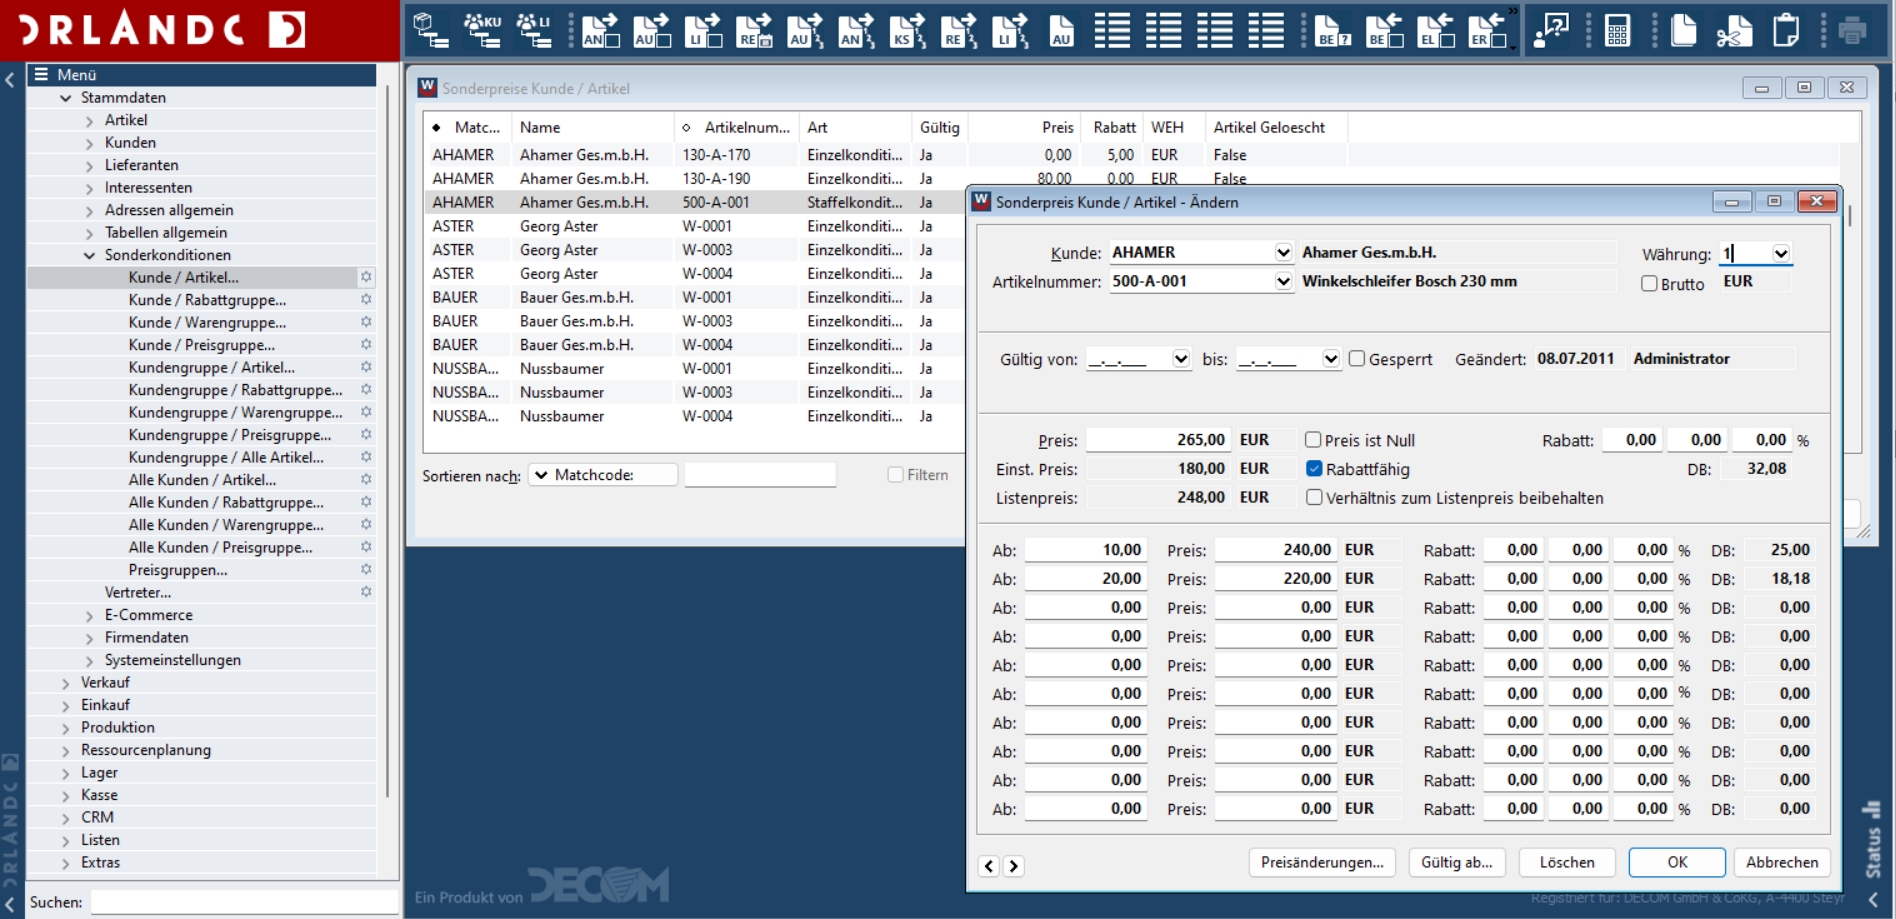Click the Löschen button
This screenshot has width=1896, height=919.
click(1567, 862)
